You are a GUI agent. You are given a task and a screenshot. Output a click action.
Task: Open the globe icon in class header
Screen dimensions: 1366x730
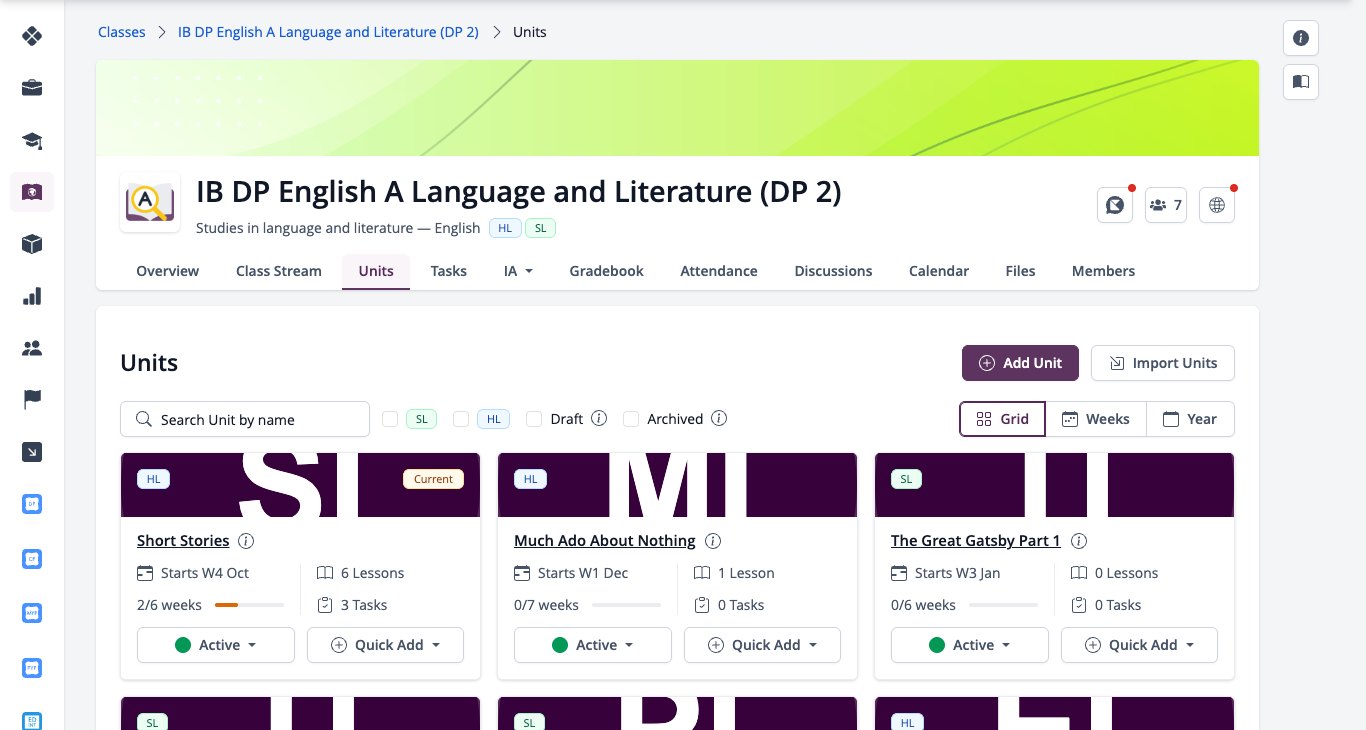(x=1217, y=205)
